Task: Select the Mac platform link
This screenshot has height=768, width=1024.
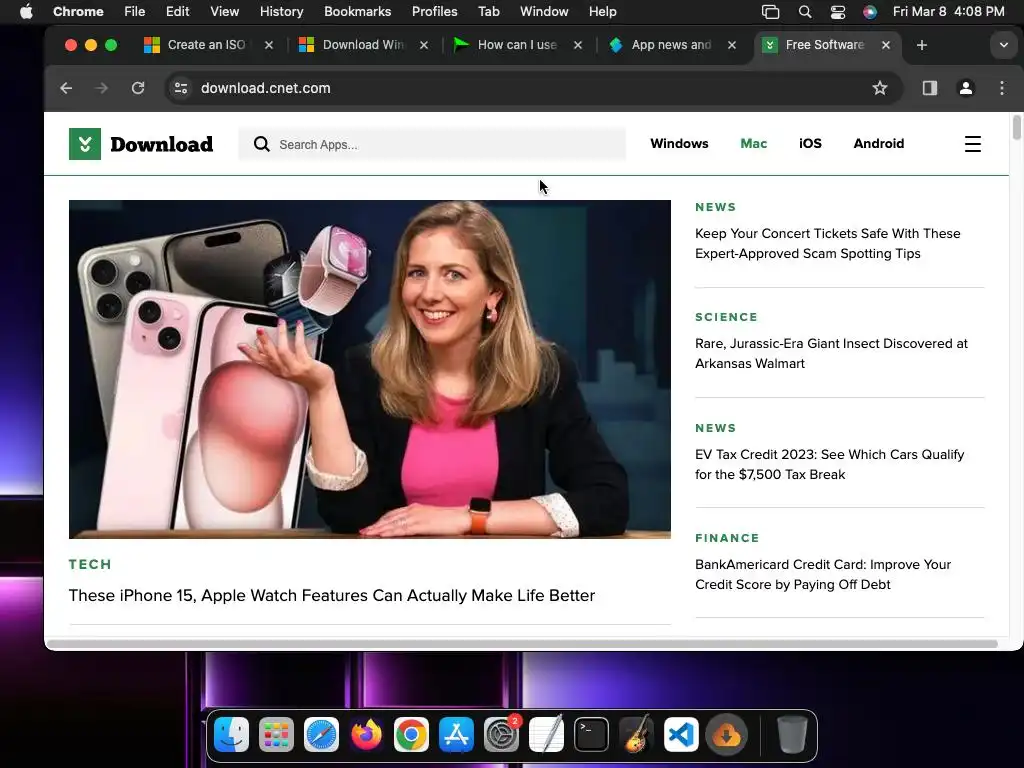Action: 754,144
